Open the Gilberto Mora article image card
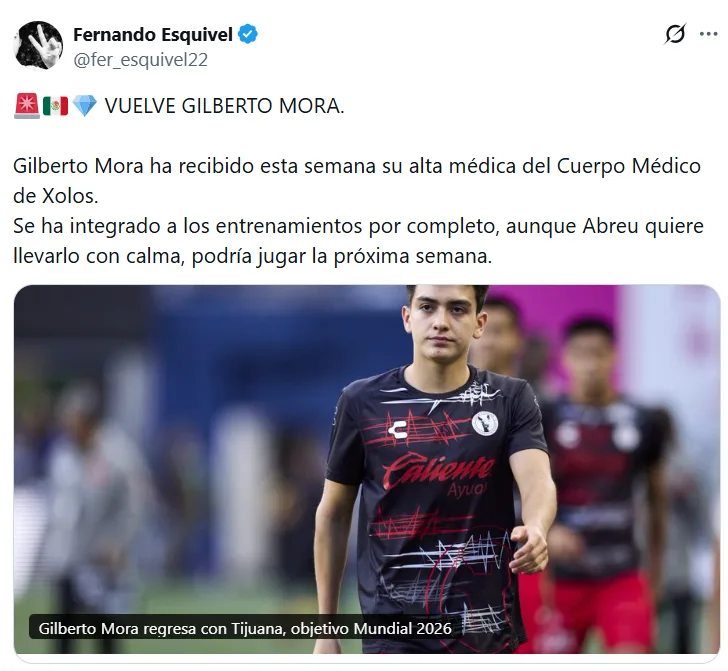The image size is (728, 671). tap(367, 469)
